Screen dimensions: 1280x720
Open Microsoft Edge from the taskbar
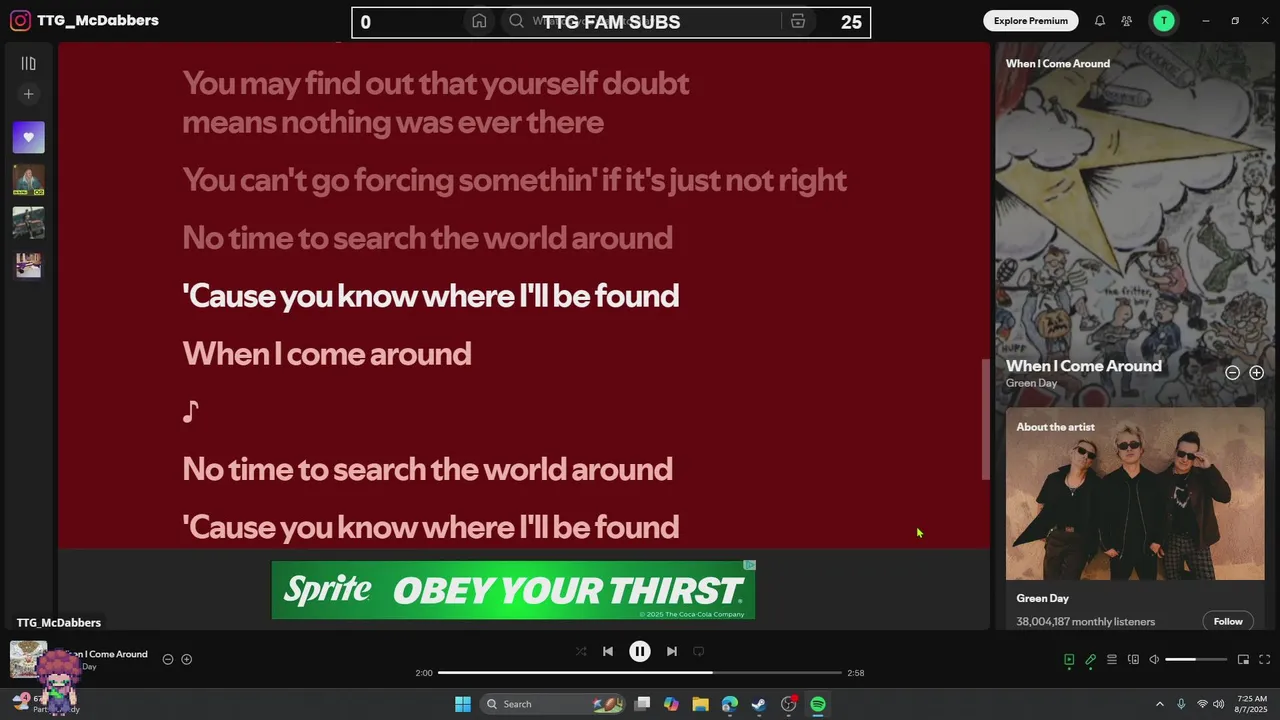[730, 704]
